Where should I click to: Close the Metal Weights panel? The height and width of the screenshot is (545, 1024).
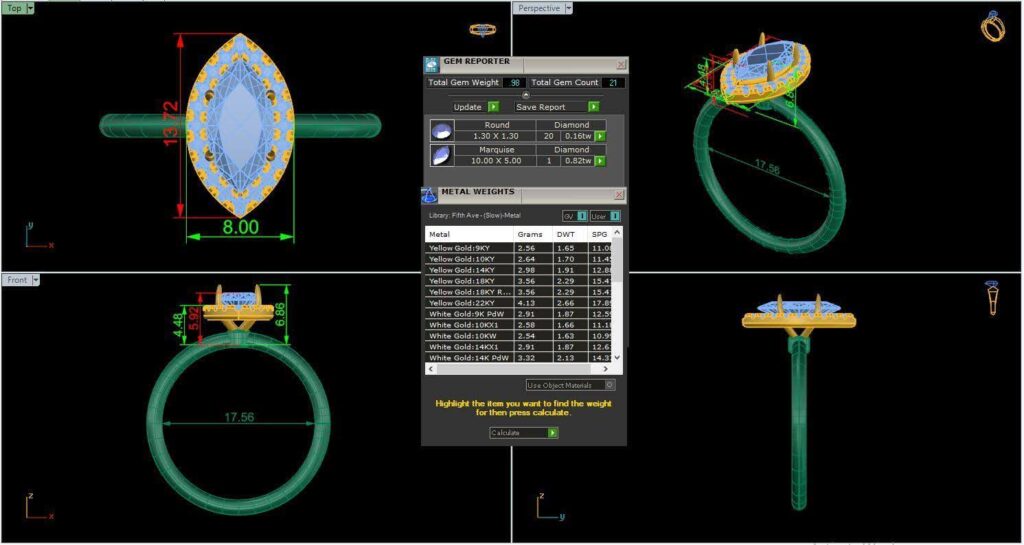tap(619, 195)
